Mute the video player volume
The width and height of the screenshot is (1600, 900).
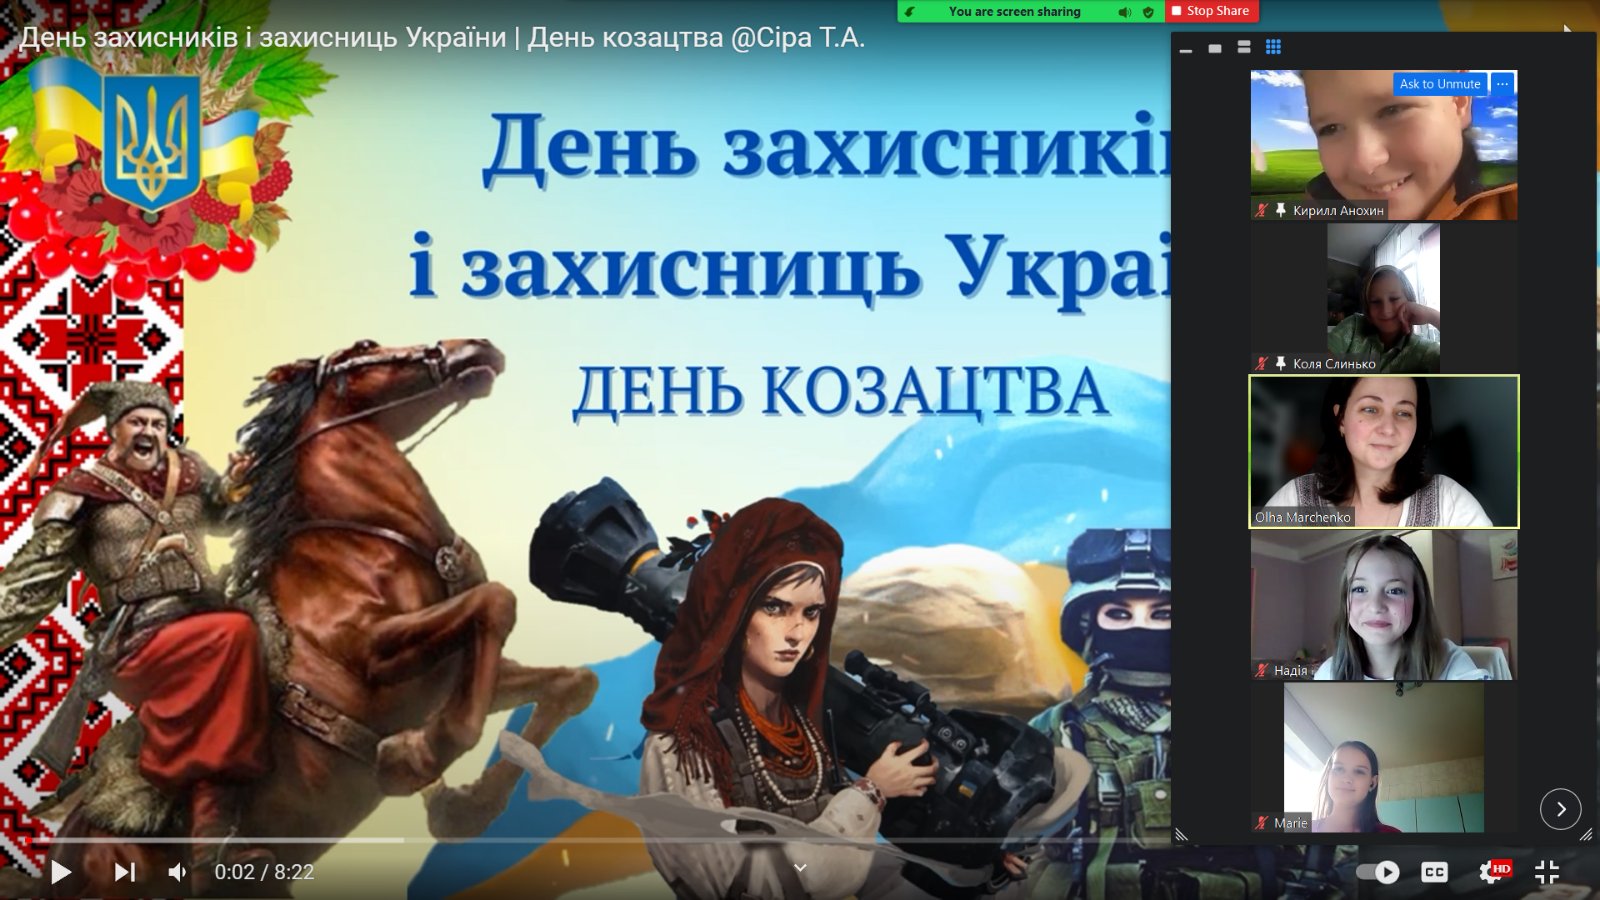tap(177, 872)
